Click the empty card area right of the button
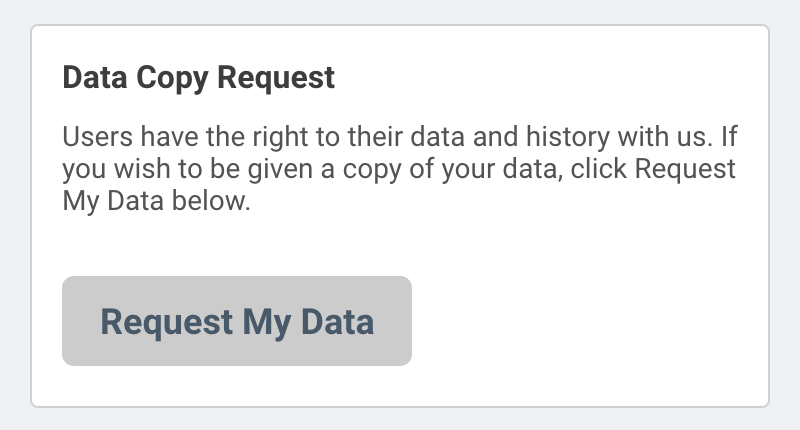The height and width of the screenshot is (430, 800). click(590, 322)
